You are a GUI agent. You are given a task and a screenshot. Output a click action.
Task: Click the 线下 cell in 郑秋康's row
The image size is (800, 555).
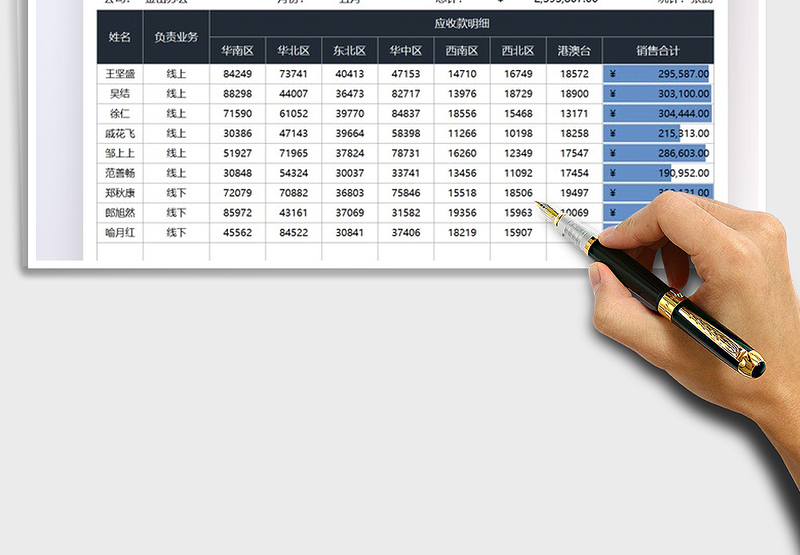[176, 193]
